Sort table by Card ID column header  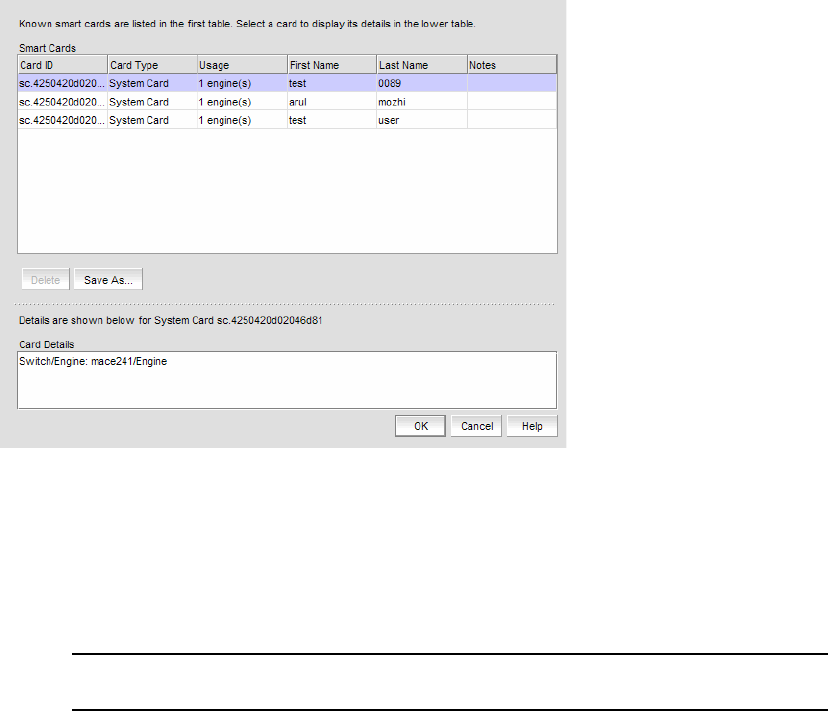[x=61, y=65]
